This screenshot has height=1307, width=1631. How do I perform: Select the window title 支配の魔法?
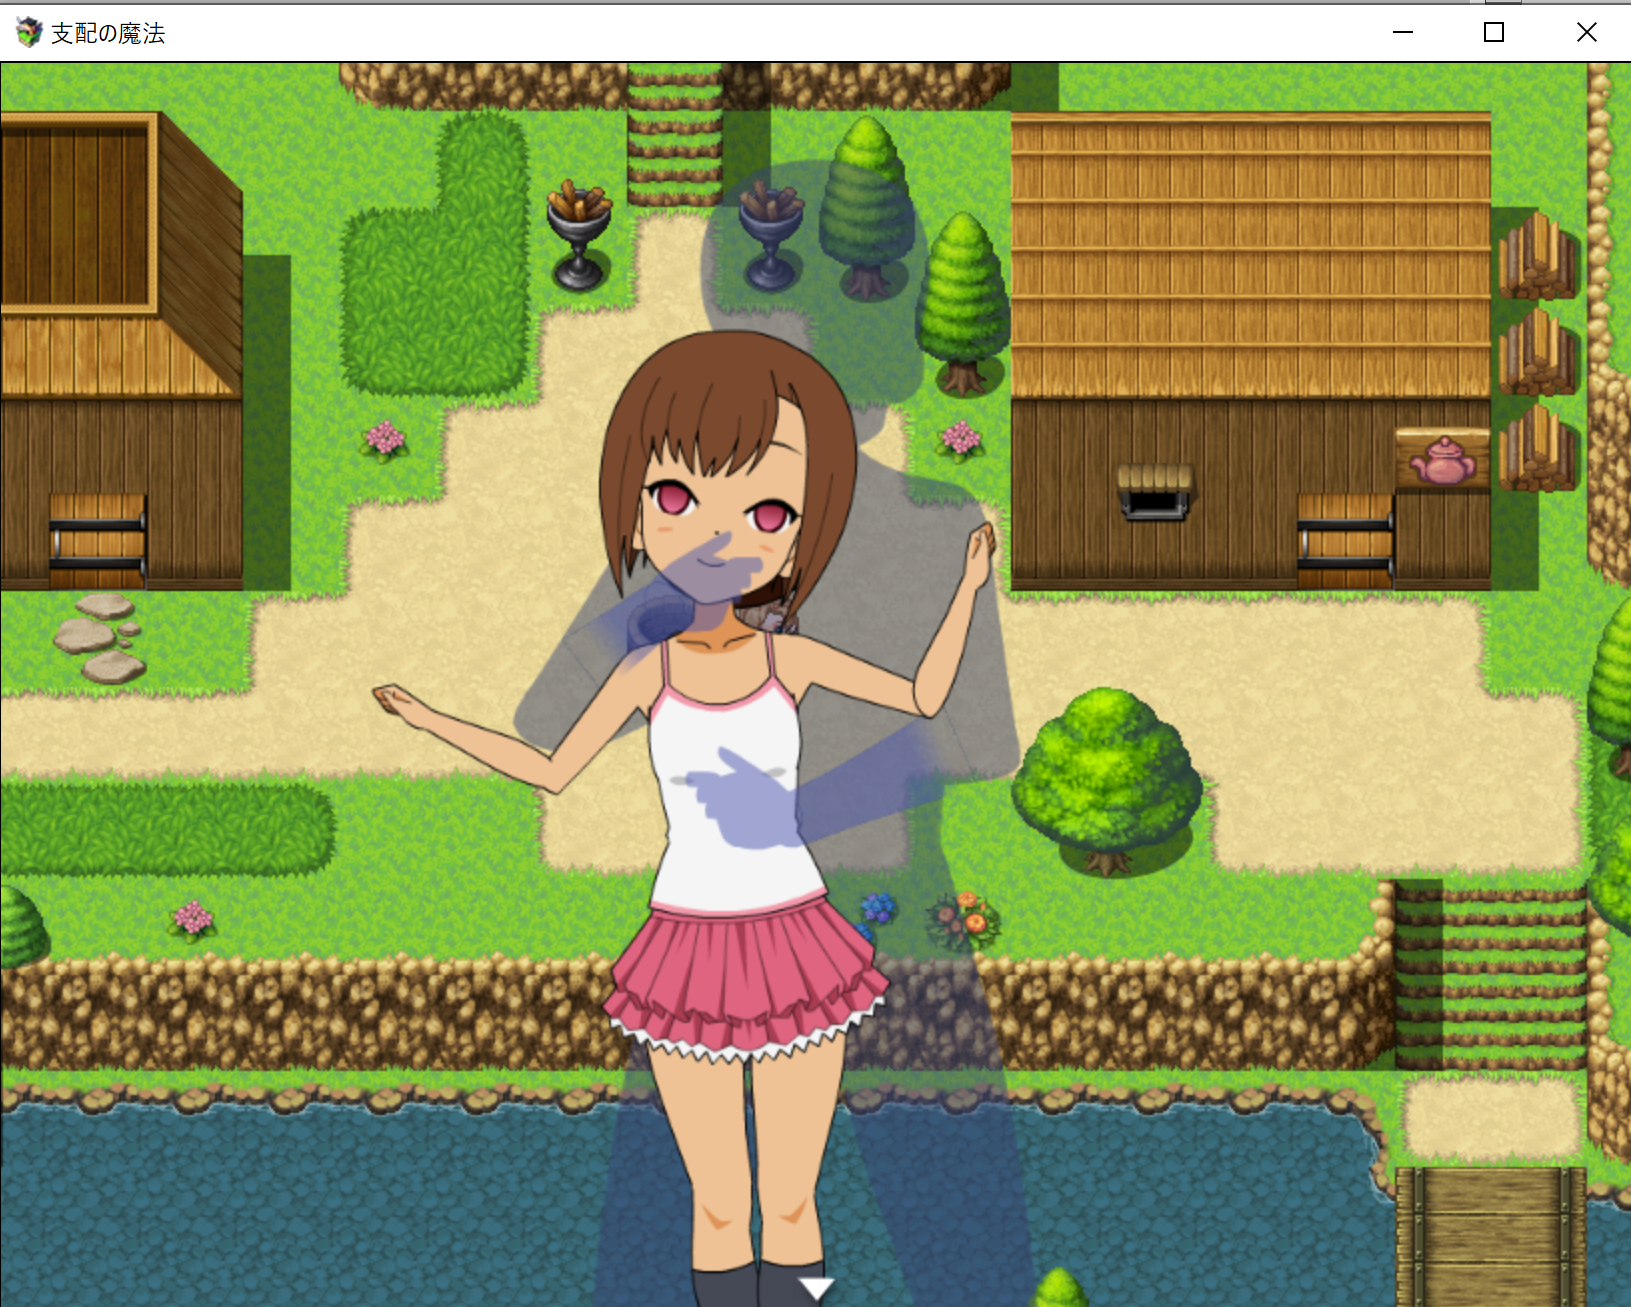point(108,33)
